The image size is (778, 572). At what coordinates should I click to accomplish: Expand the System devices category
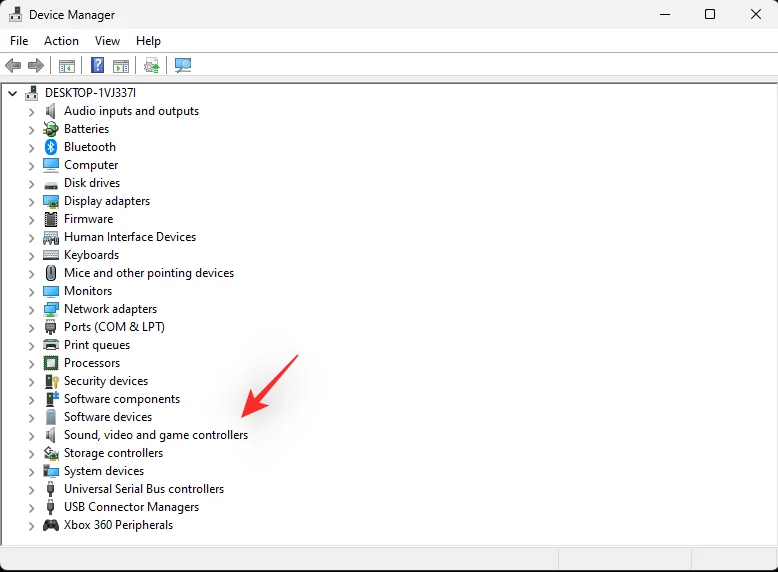pos(31,472)
